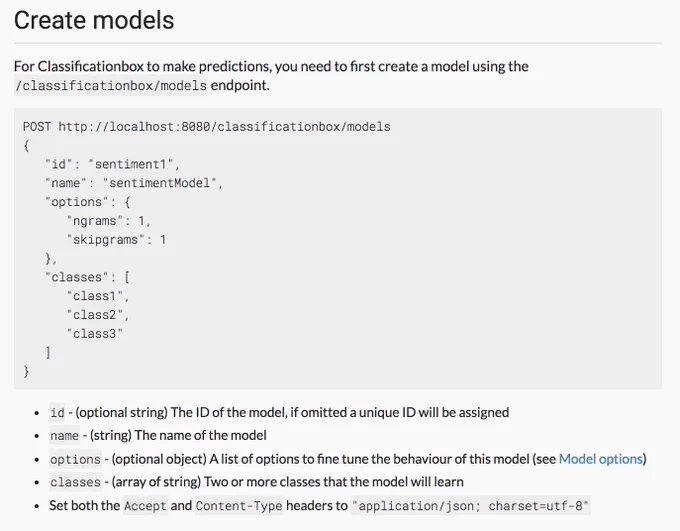Open the Model options link

pos(601,459)
